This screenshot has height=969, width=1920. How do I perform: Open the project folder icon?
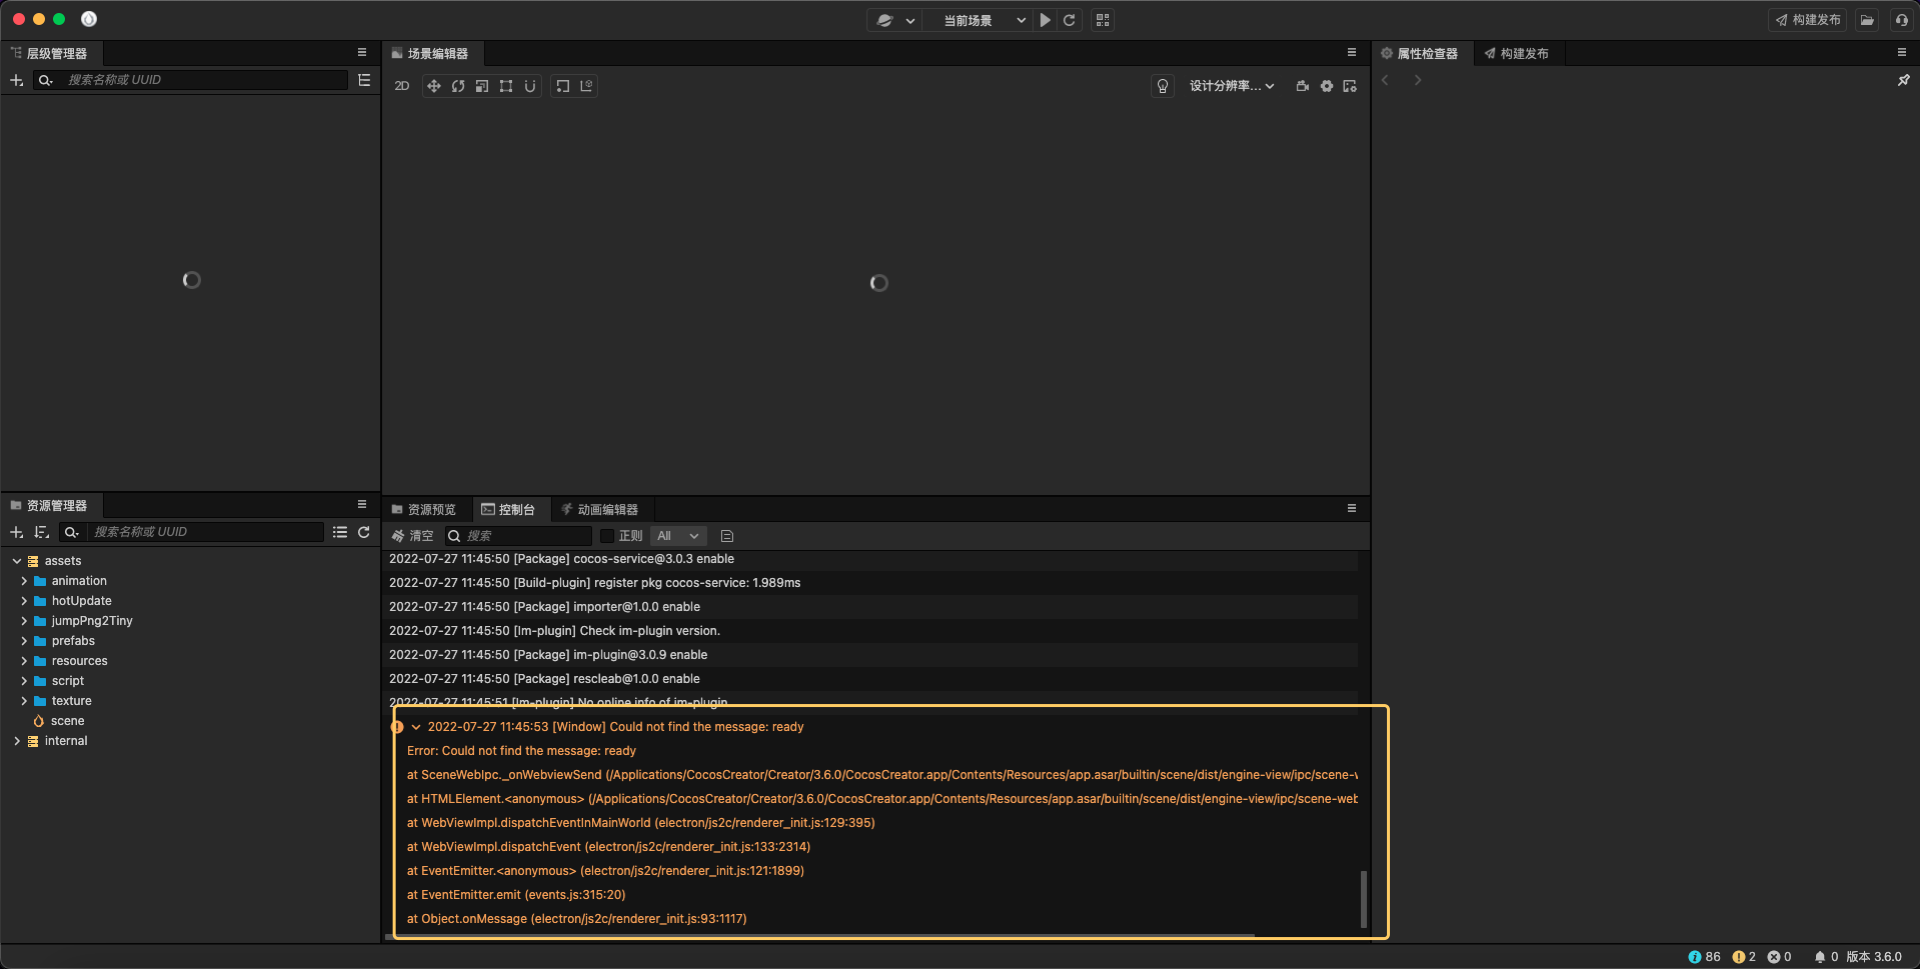click(1867, 20)
